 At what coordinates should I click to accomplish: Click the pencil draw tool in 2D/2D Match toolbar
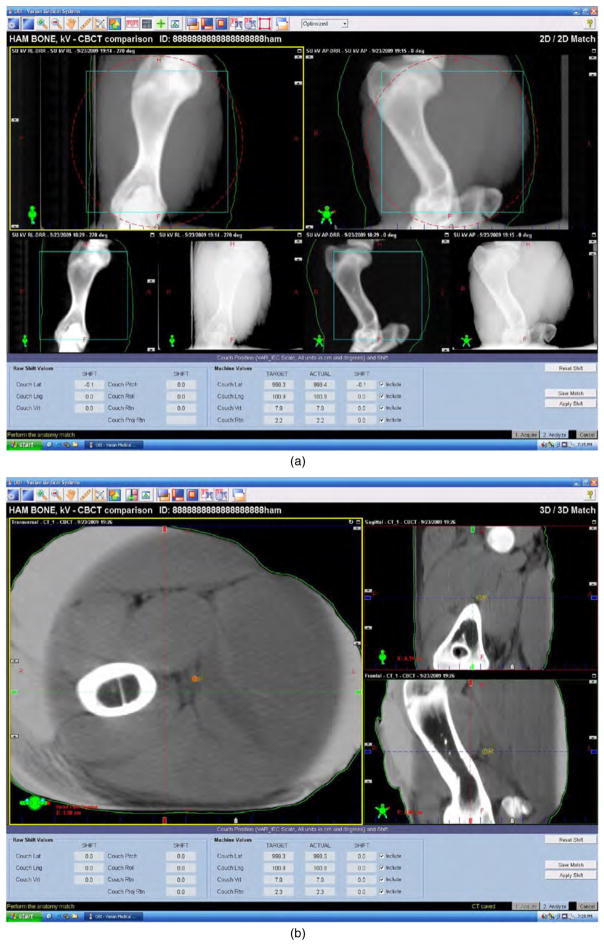(x=83, y=22)
